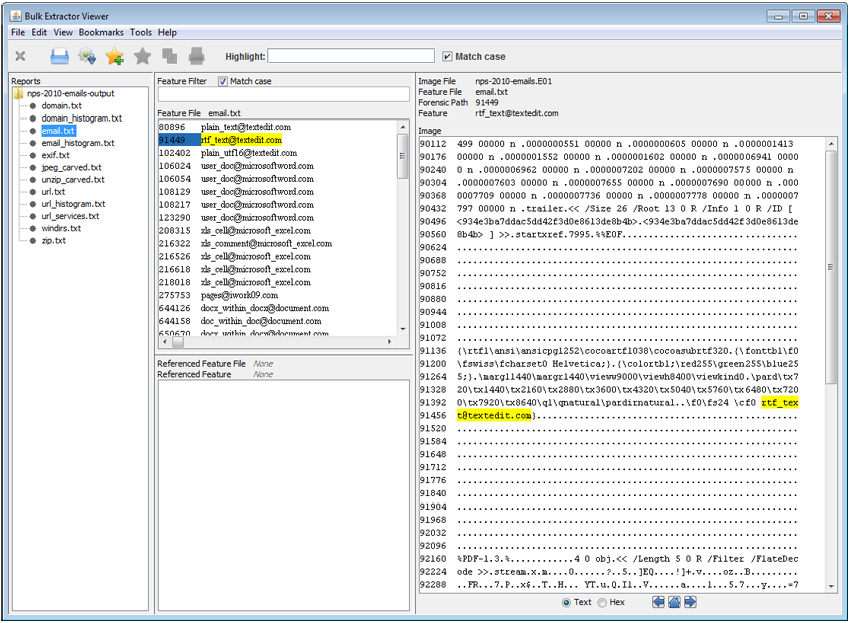The height and width of the screenshot is (623, 853).
Task: Click the gray X close icon in toolbar
Action: point(20,57)
